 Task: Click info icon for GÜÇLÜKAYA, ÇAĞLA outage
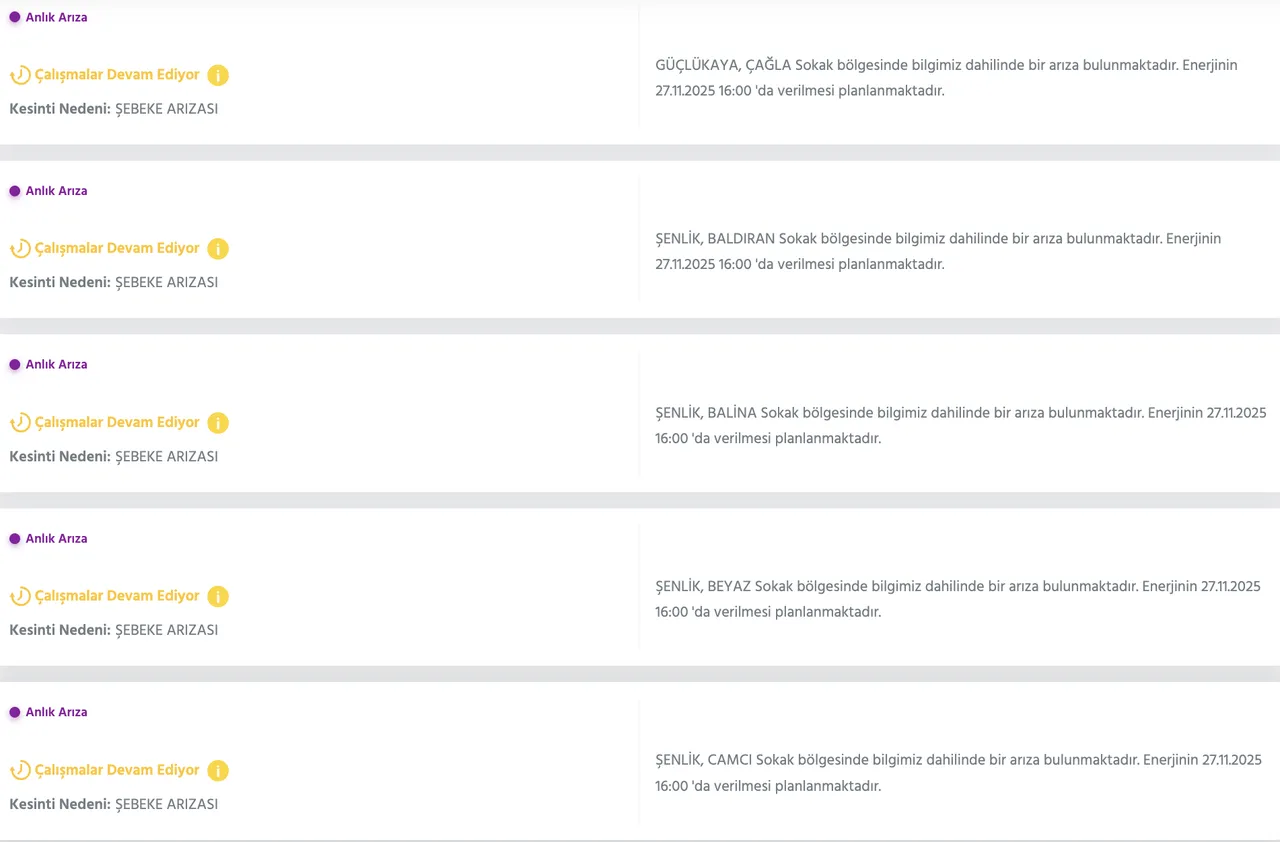click(218, 75)
